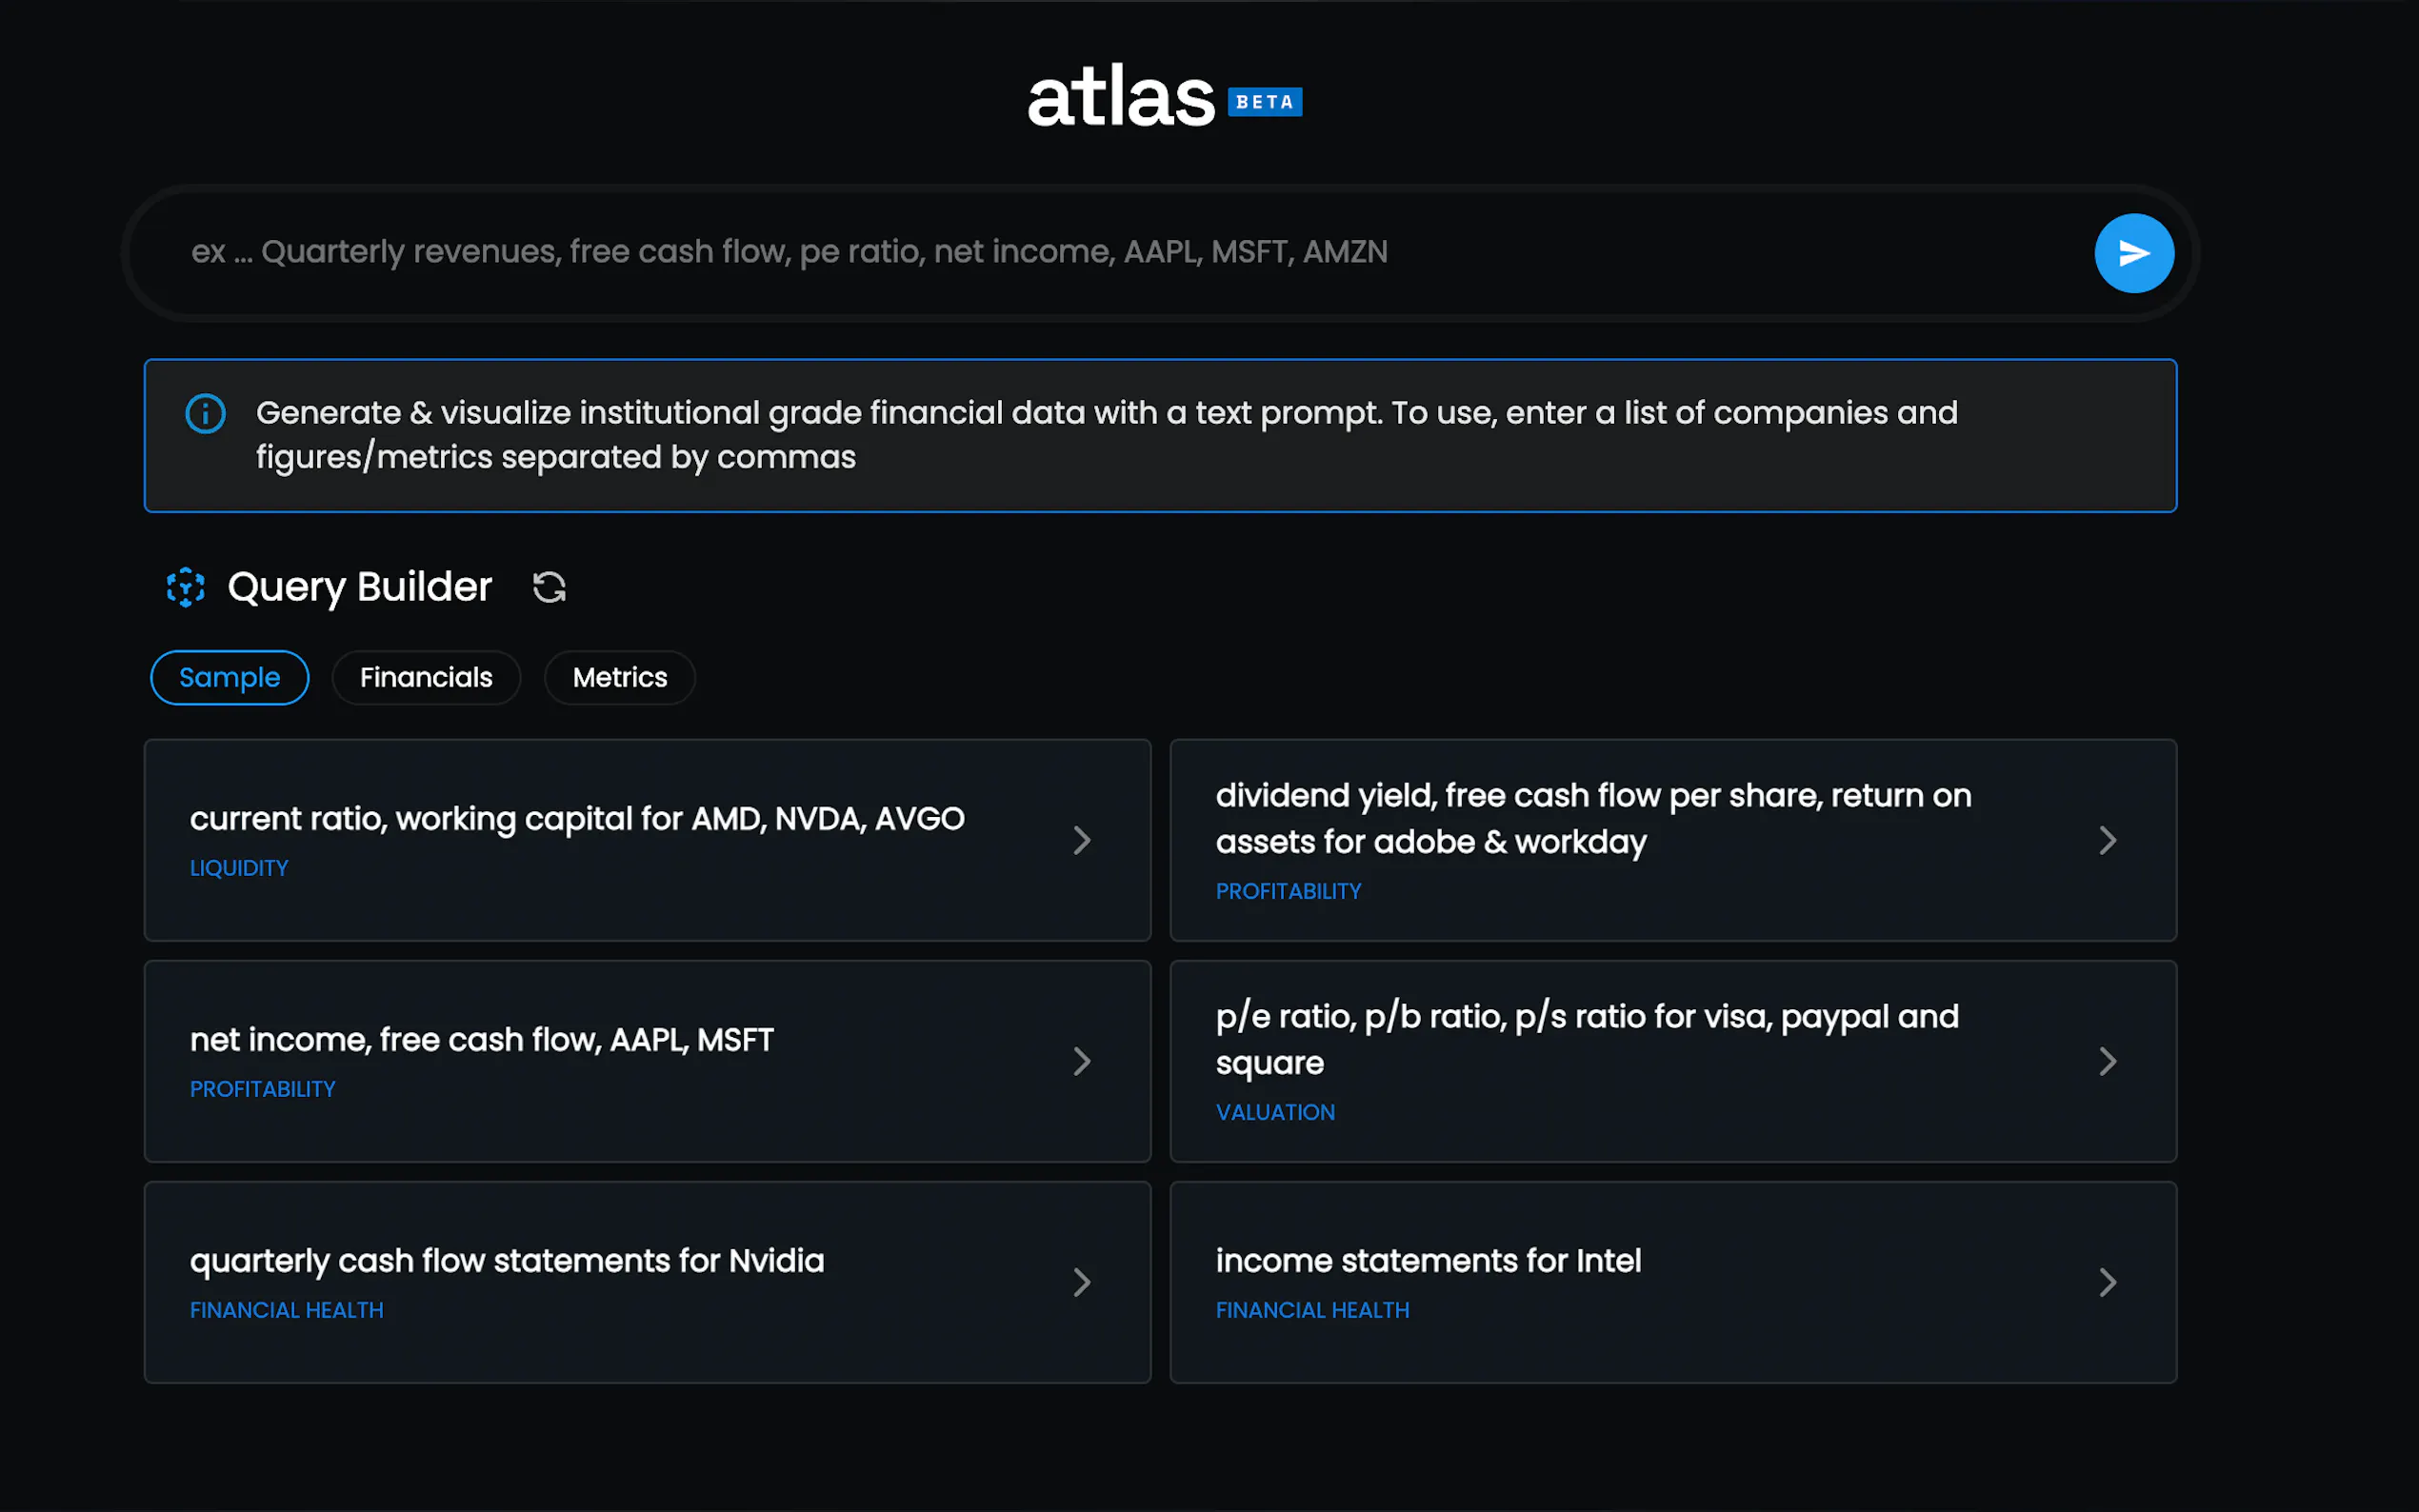2419x1512 pixels.
Task: Switch to the Financials tab
Action: tap(426, 677)
